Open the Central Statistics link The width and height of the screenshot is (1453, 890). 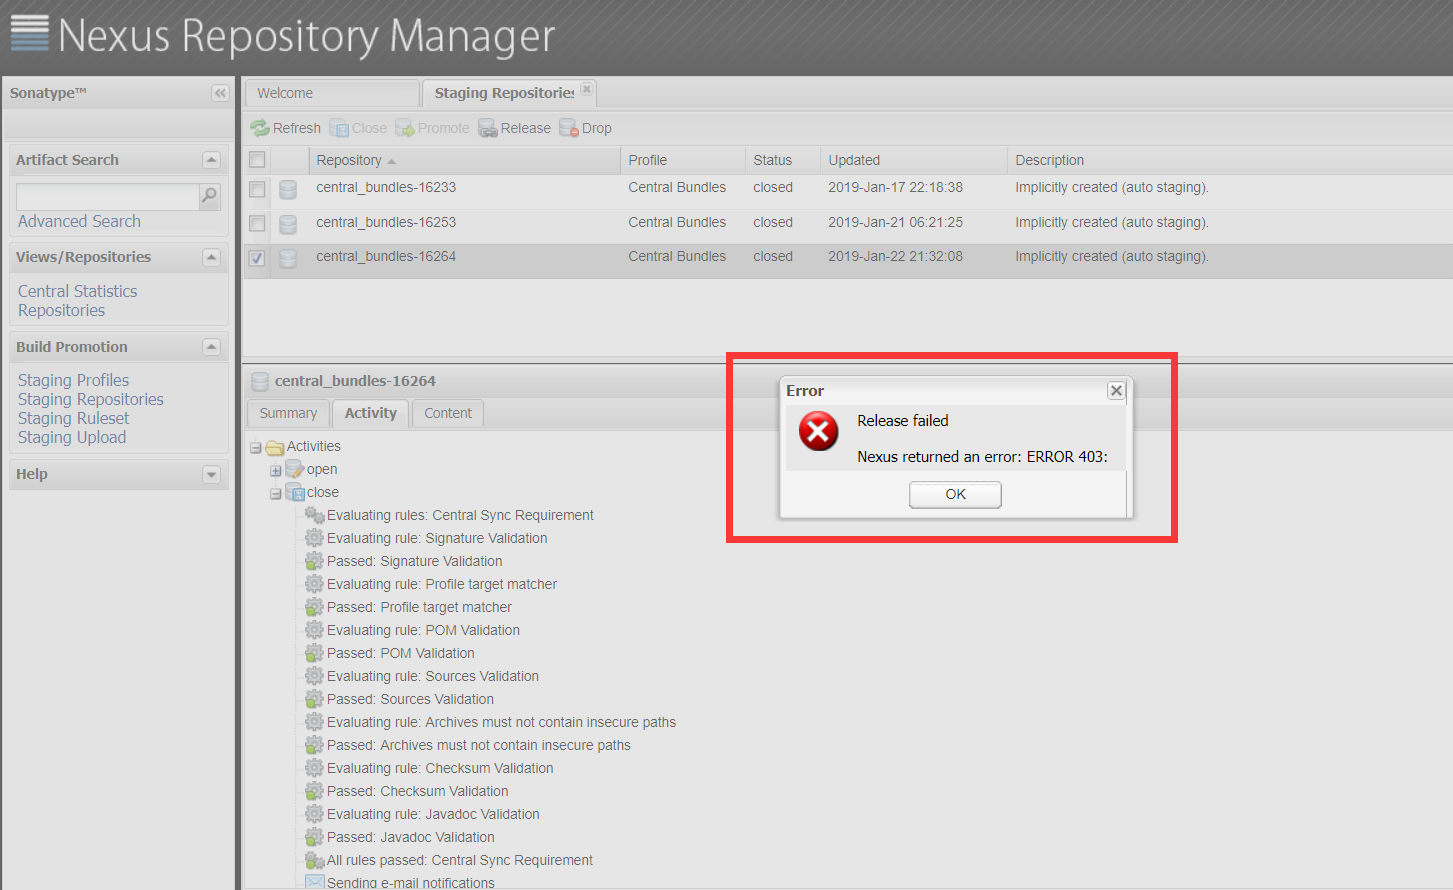[x=78, y=291]
